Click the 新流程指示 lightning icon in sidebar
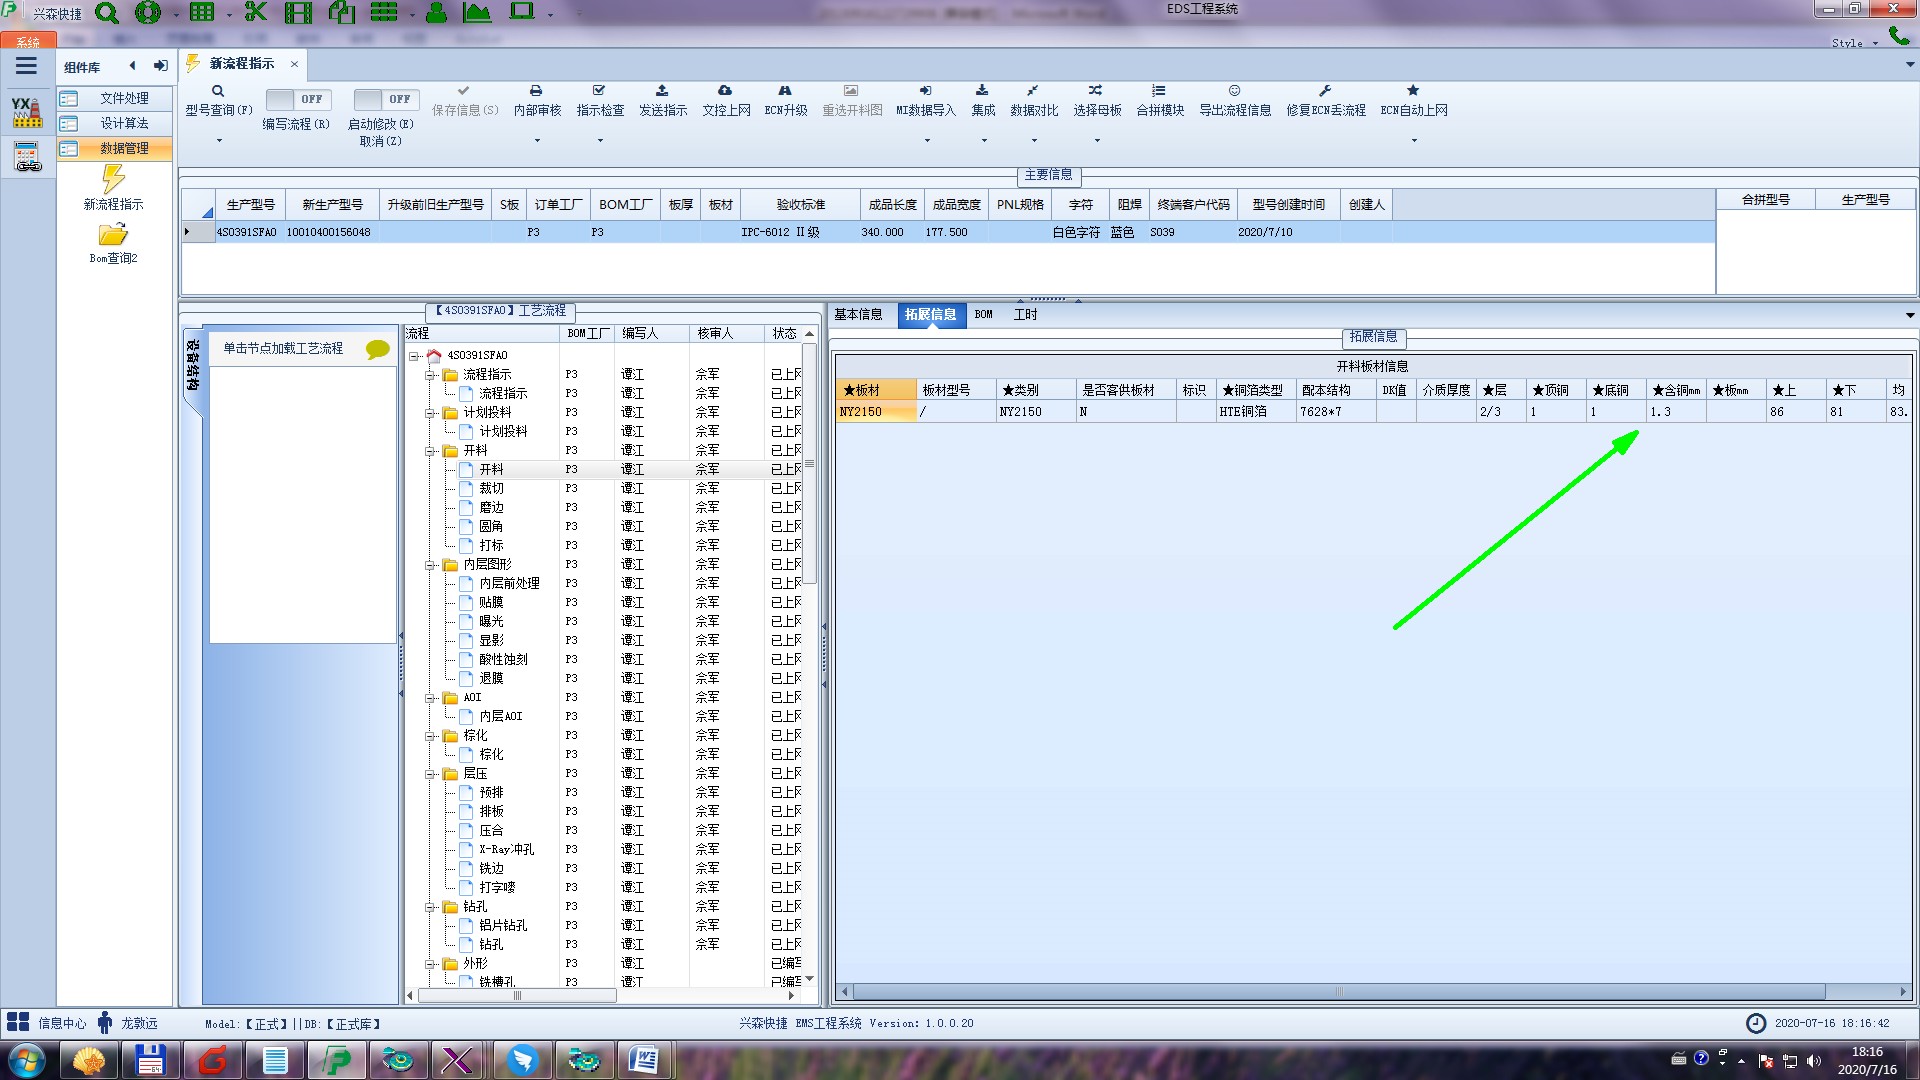 [x=113, y=180]
